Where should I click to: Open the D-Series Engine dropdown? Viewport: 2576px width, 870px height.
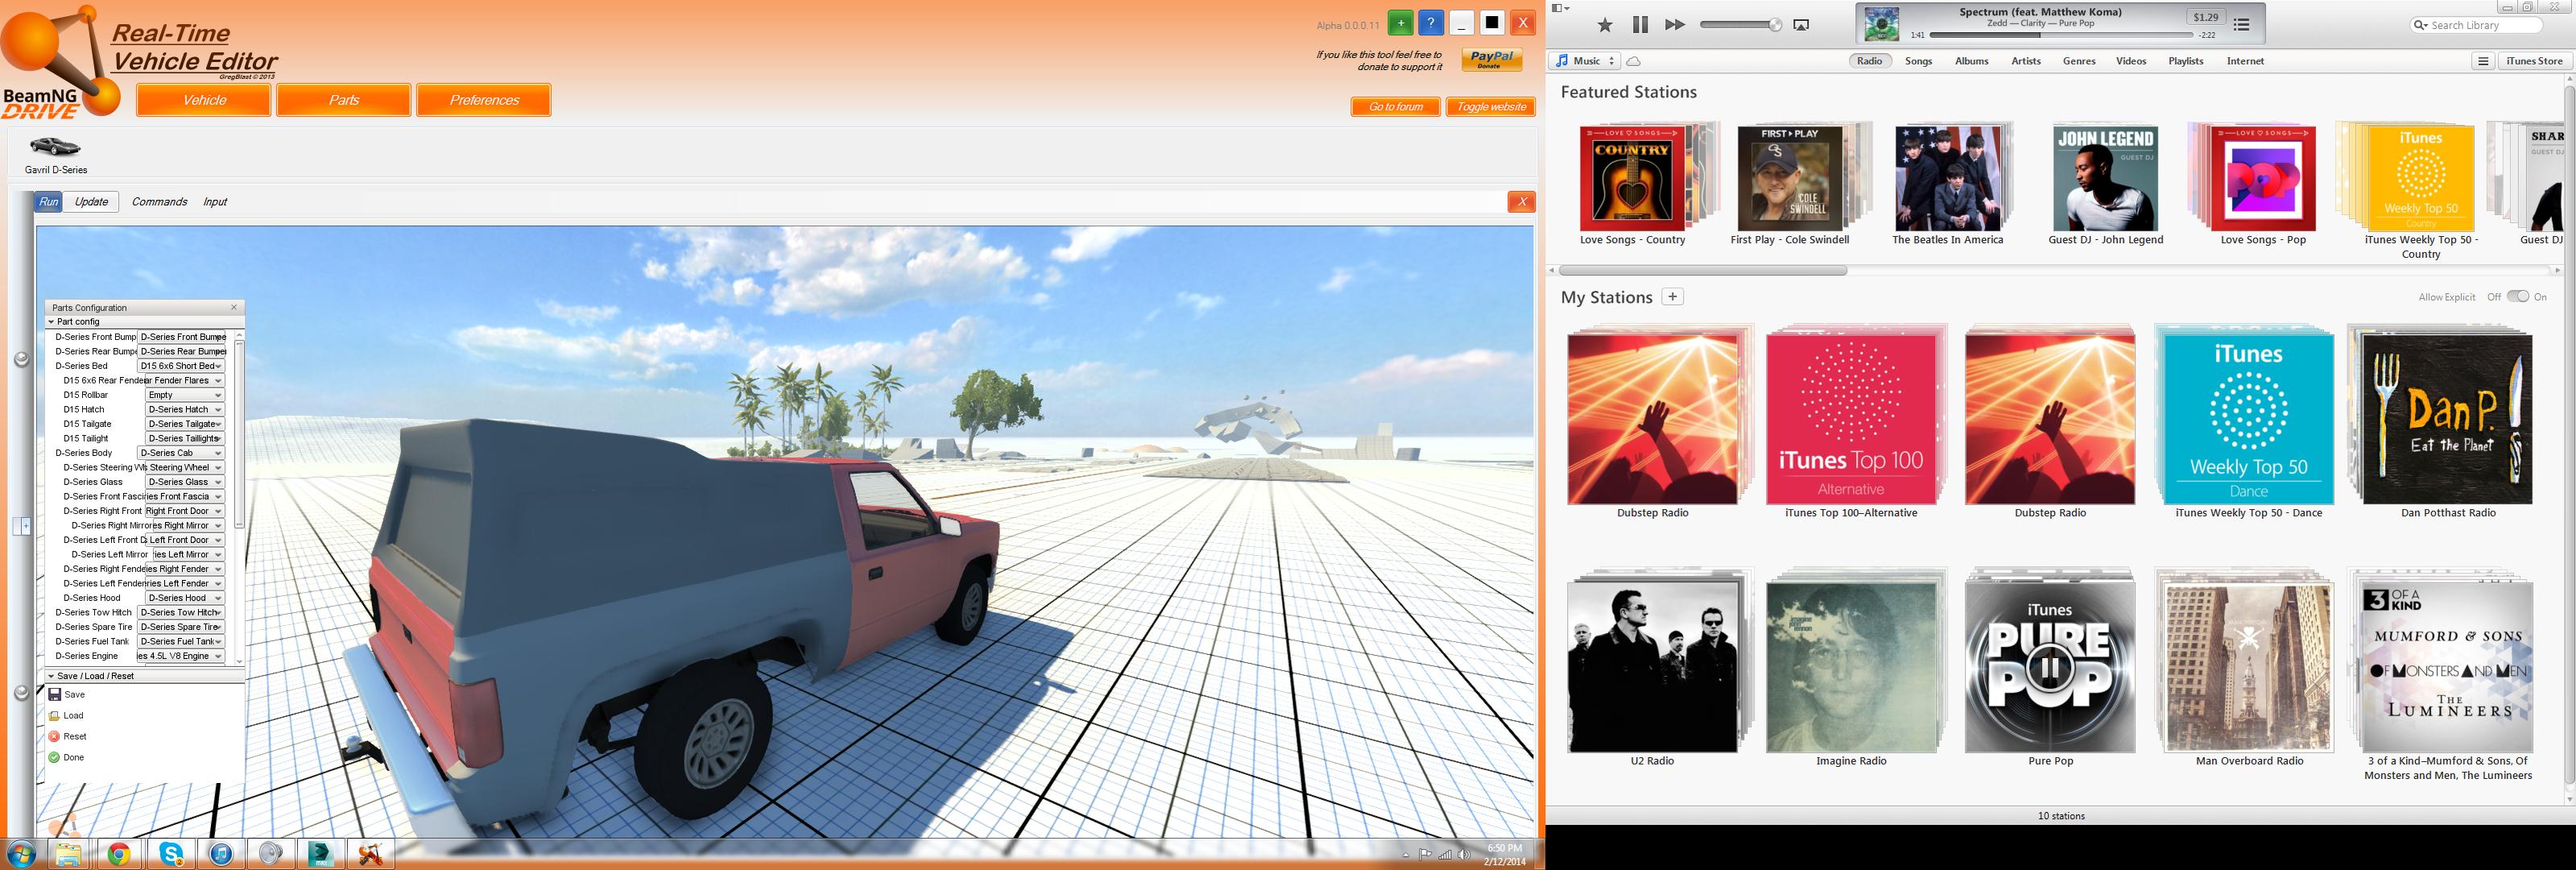(x=181, y=656)
